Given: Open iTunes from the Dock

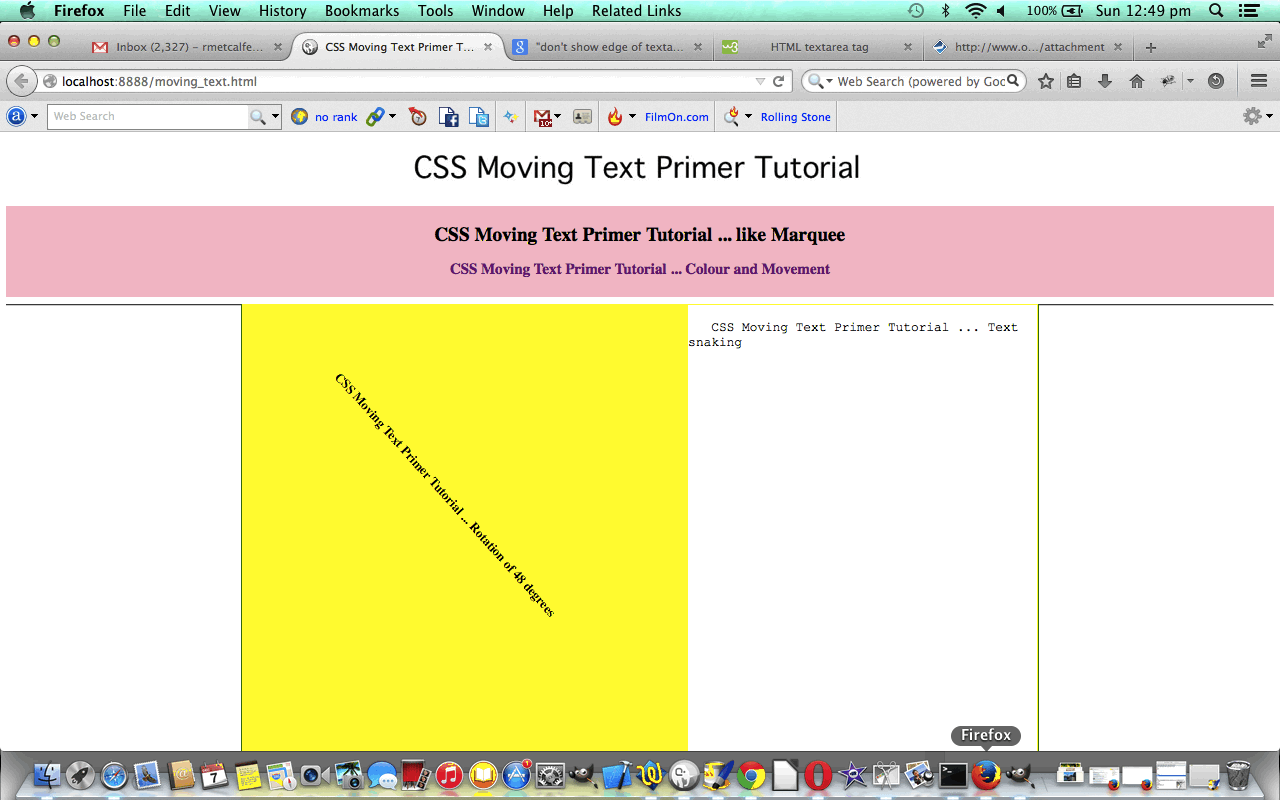Looking at the screenshot, I should pyautogui.click(x=449, y=775).
